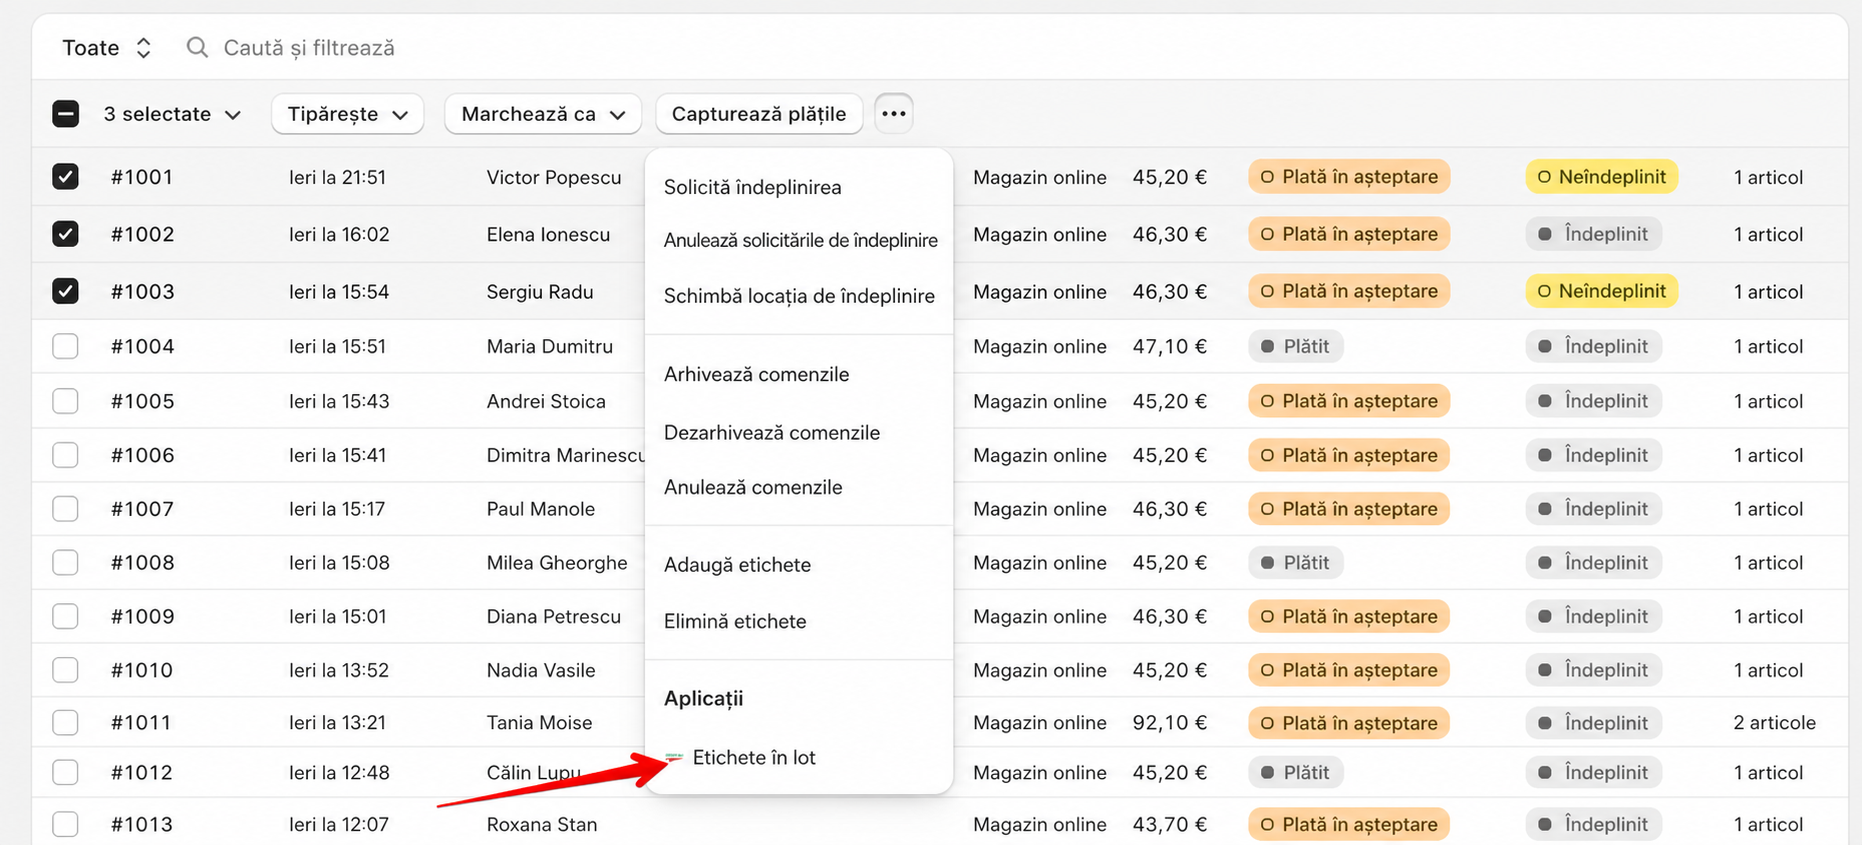Click Neîndeplinit badge on order #1003
1862x845 pixels.
pyautogui.click(x=1602, y=291)
